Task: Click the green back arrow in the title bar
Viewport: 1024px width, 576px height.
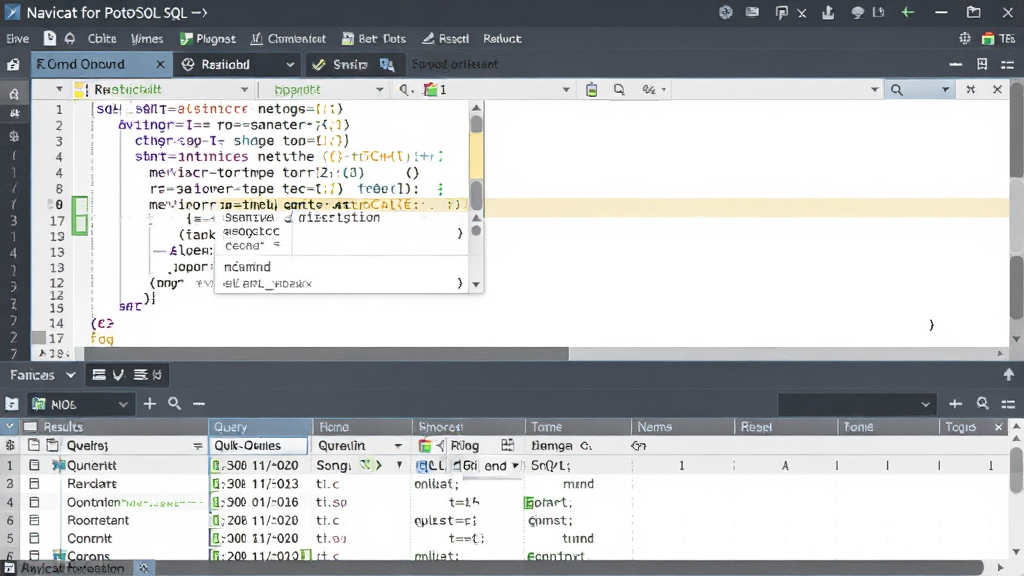Action: [x=908, y=12]
